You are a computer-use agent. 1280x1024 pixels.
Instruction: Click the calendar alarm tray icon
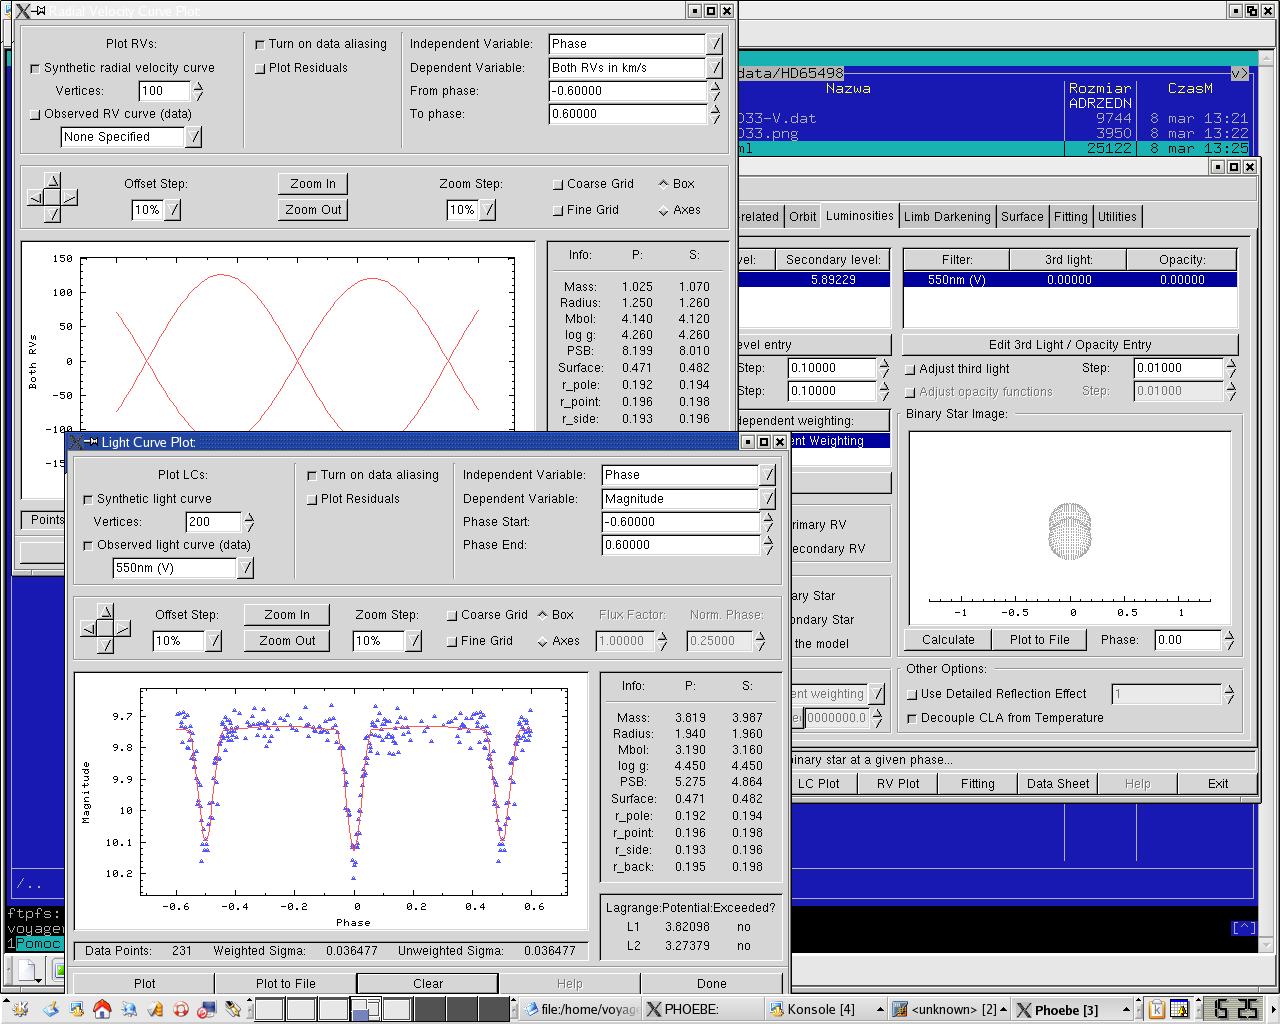(1179, 1009)
